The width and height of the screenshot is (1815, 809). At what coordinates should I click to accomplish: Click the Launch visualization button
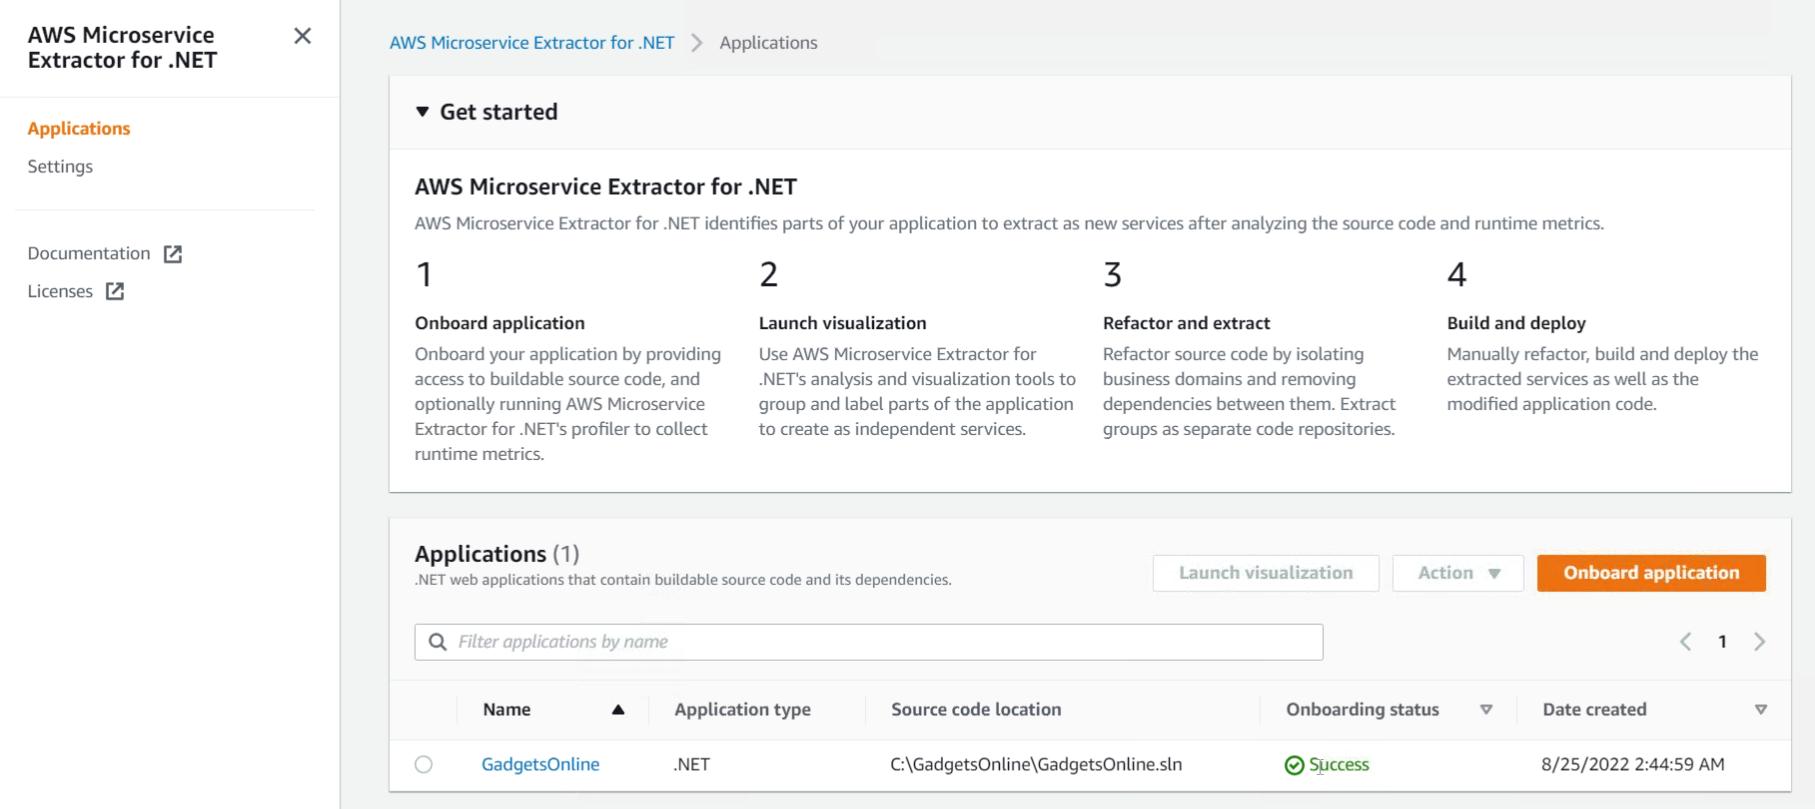click(1265, 573)
